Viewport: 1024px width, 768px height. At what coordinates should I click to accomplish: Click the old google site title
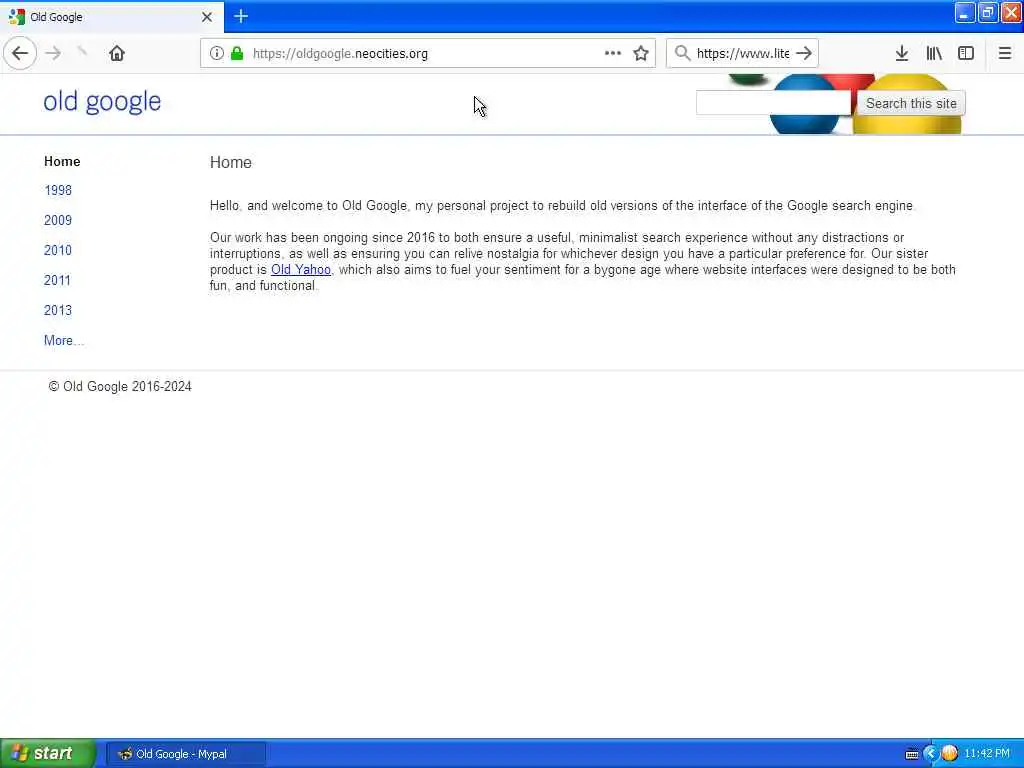pos(103,101)
